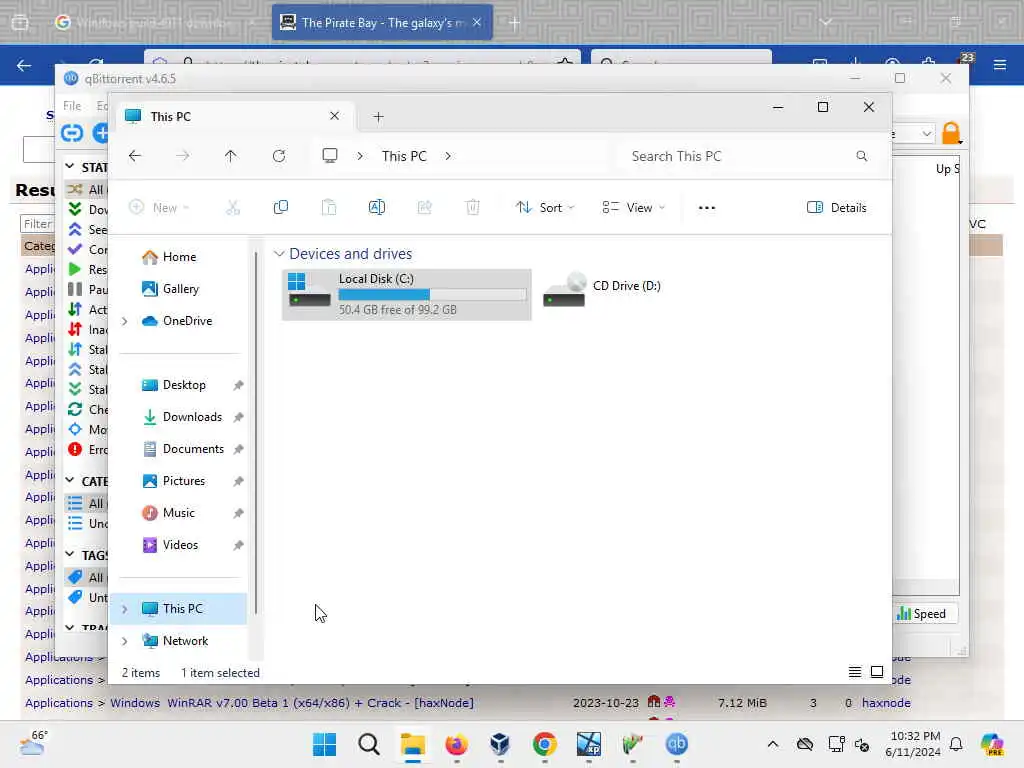The height and width of the screenshot is (768, 1024).
Task: Collapse the STATUS section in qBittorrent
Action: coord(70,167)
